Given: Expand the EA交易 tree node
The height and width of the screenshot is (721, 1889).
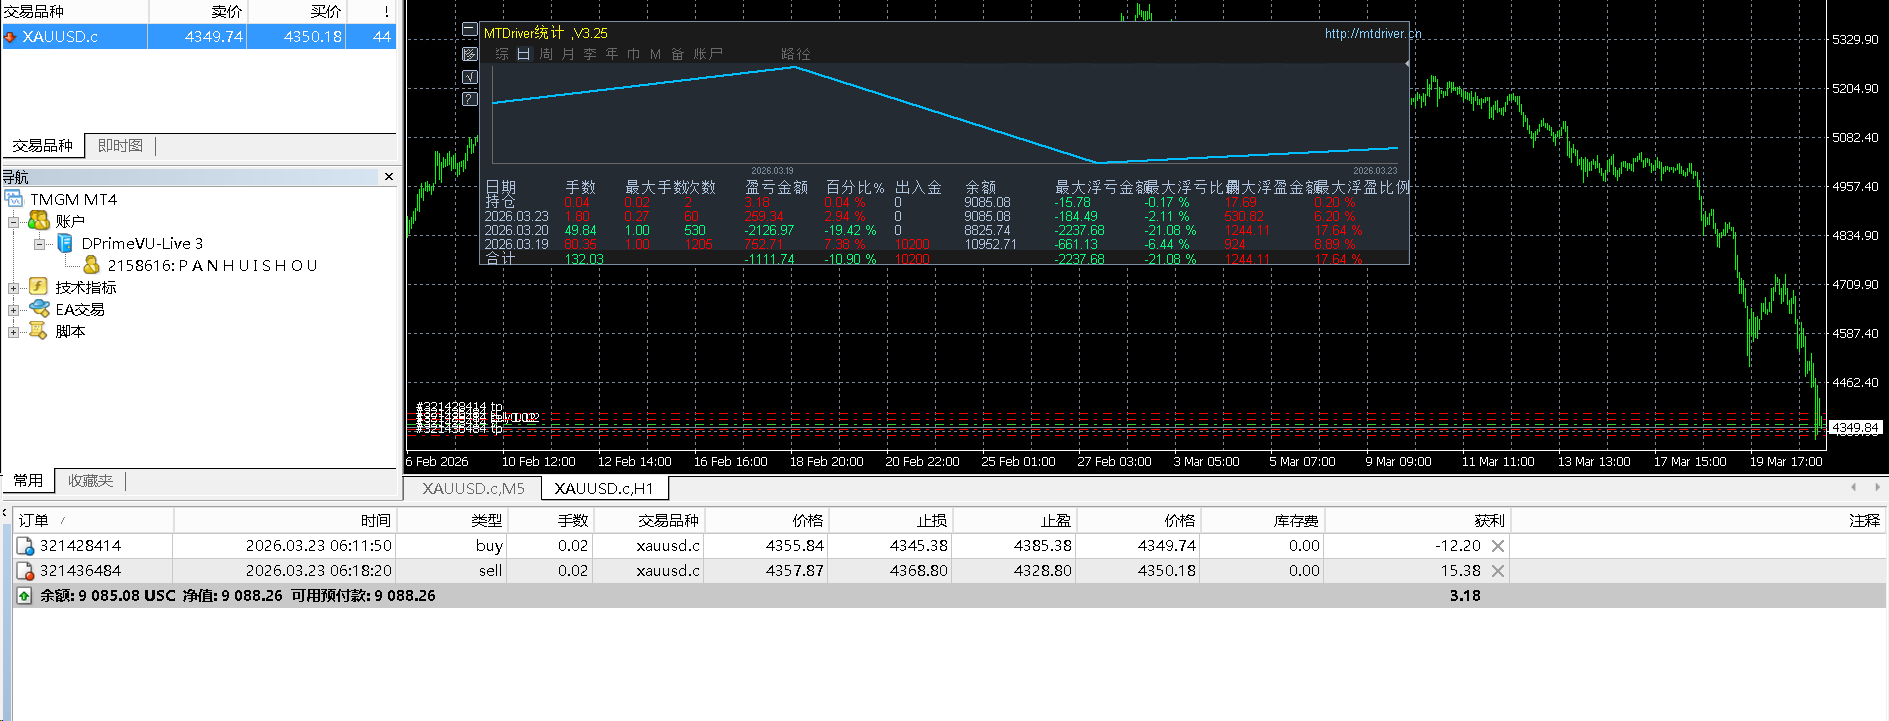Looking at the screenshot, I should [14, 309].
